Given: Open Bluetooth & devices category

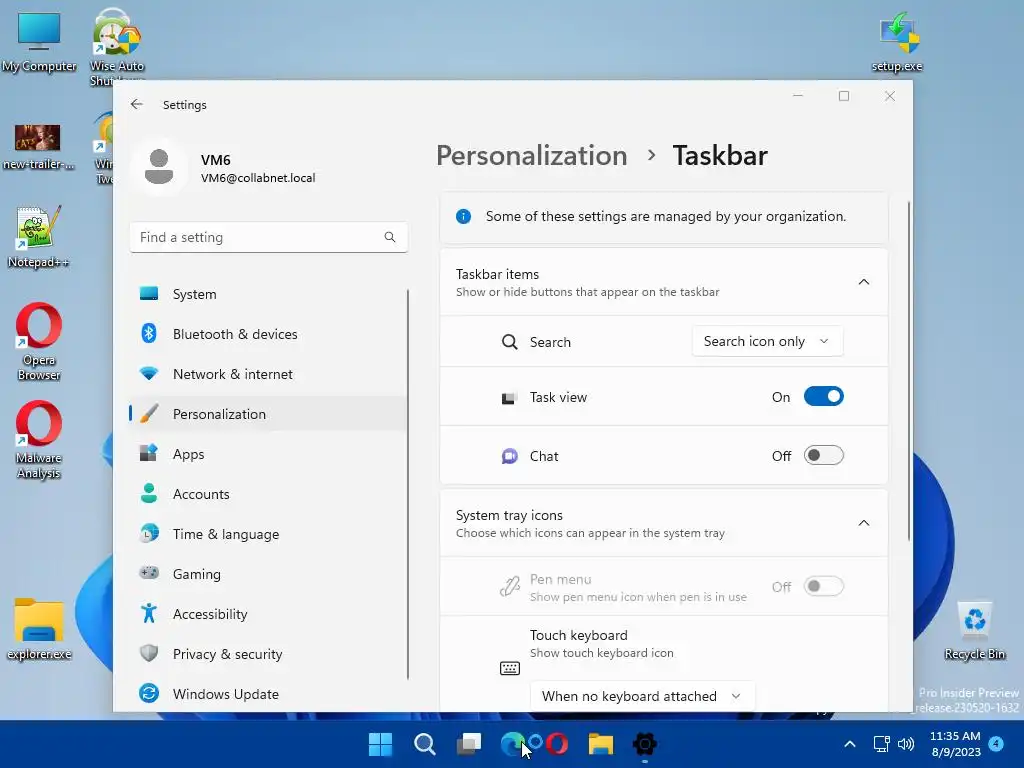Looking at the screenshot, I should [268, 334].
